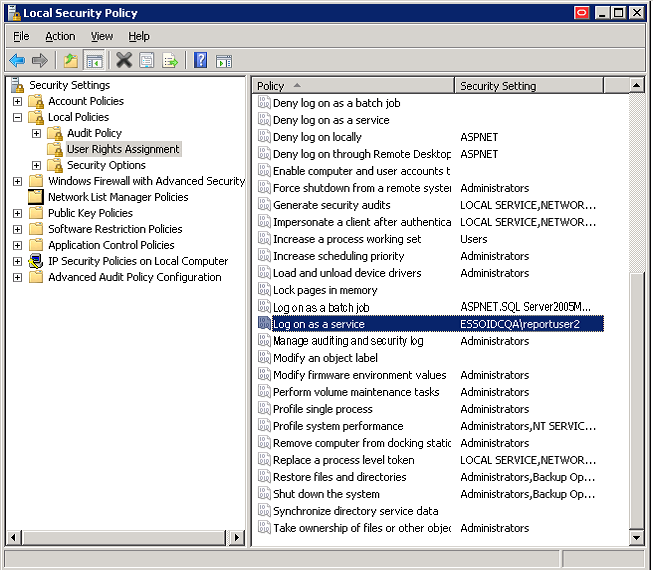The image size is (657, 572).
Task: Select 'Restore files and directories' policy
Action: 340,477
